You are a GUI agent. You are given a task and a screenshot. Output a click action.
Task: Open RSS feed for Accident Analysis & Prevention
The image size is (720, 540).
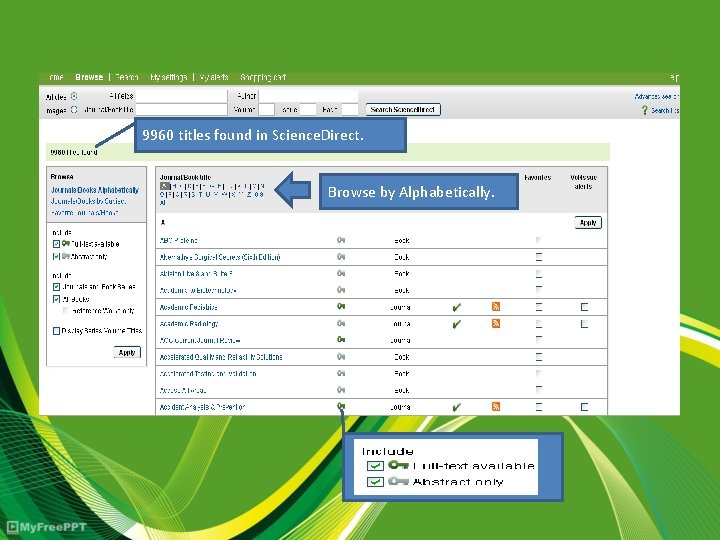495,406
